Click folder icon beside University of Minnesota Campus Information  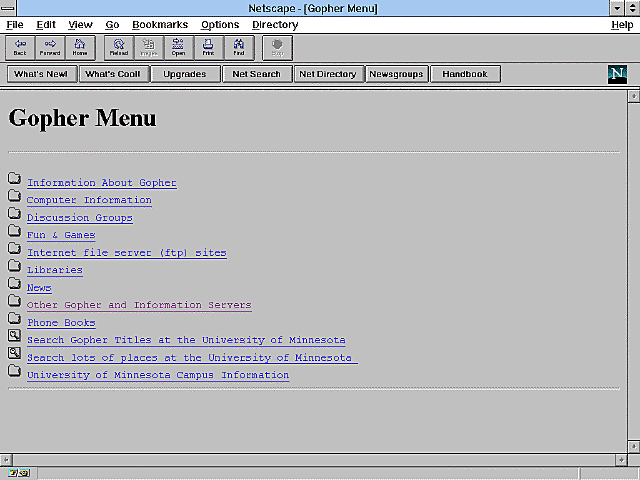coord(14,371)
